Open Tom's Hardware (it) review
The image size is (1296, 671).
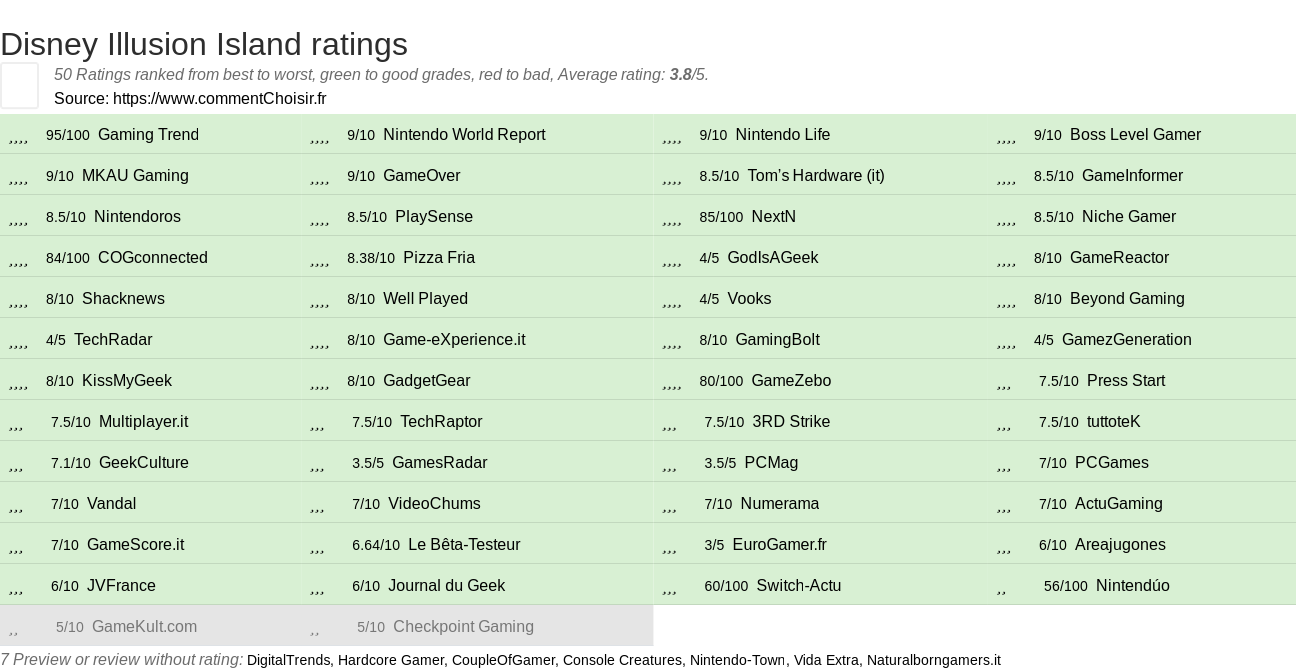(x=816, y=176)
